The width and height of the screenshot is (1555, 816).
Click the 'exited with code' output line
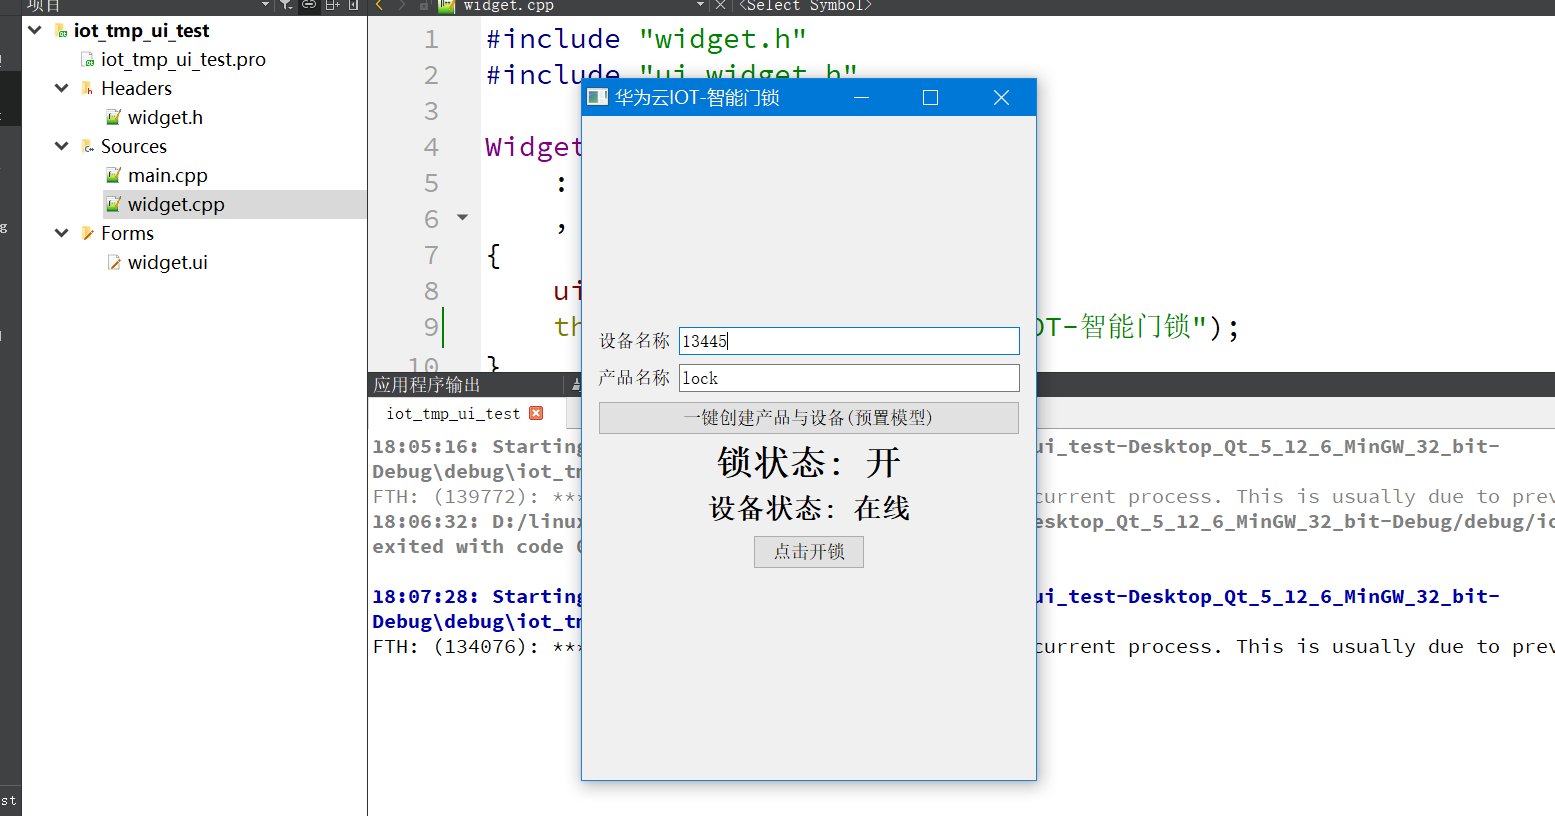[x=478, y=547]
